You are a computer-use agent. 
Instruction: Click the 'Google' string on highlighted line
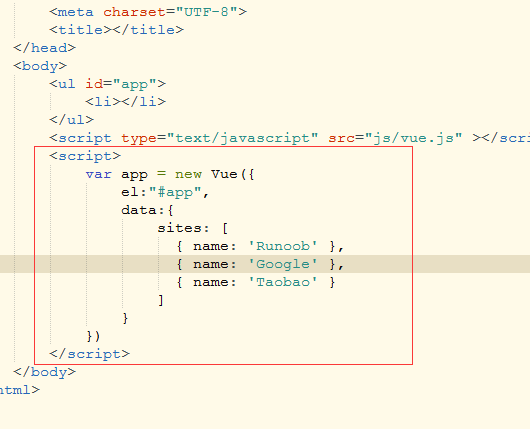pos(283,264)
